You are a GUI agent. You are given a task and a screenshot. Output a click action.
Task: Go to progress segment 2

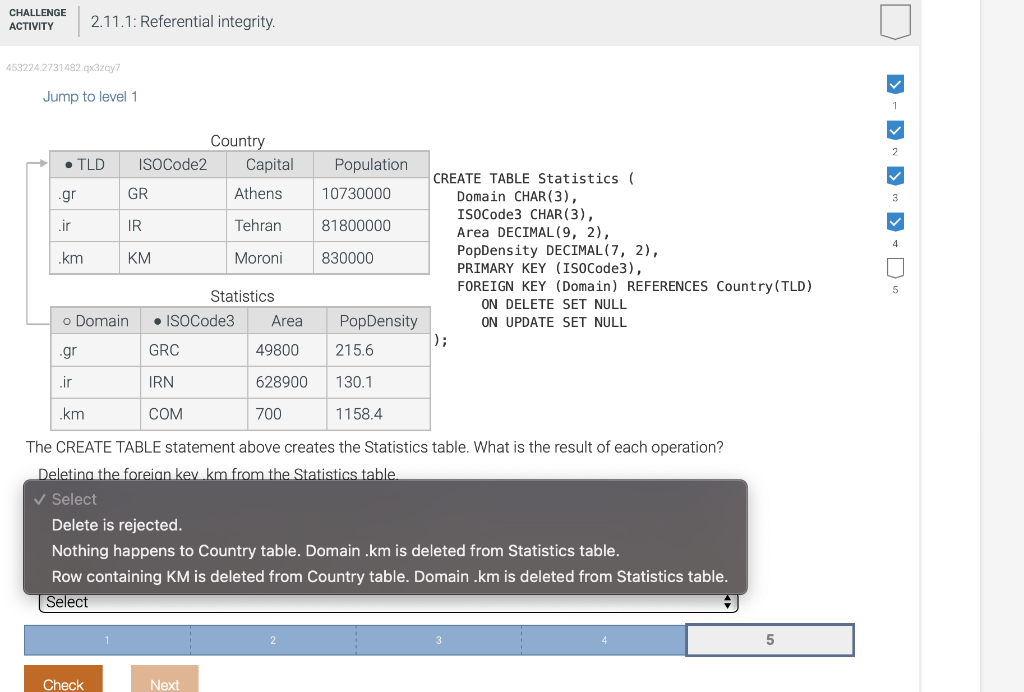(x=273, y=640)
